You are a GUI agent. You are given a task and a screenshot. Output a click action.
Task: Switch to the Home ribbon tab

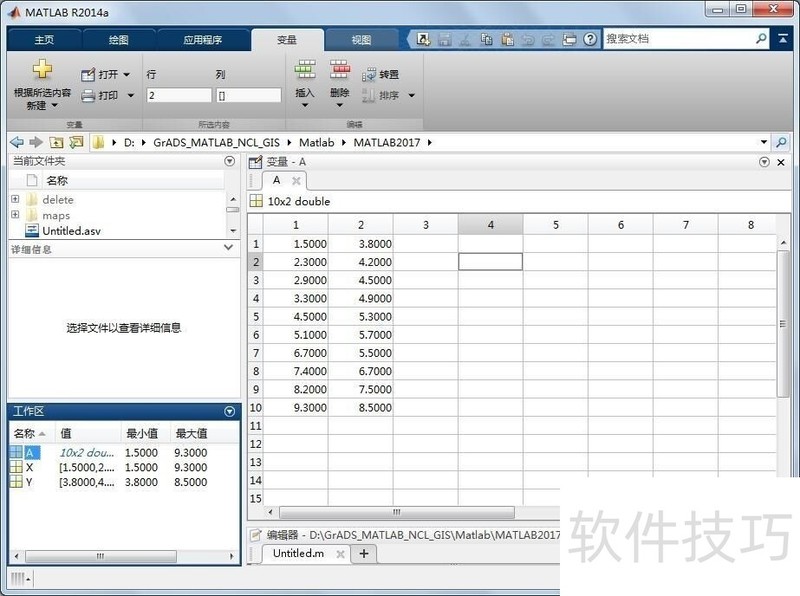click(44, 40)
